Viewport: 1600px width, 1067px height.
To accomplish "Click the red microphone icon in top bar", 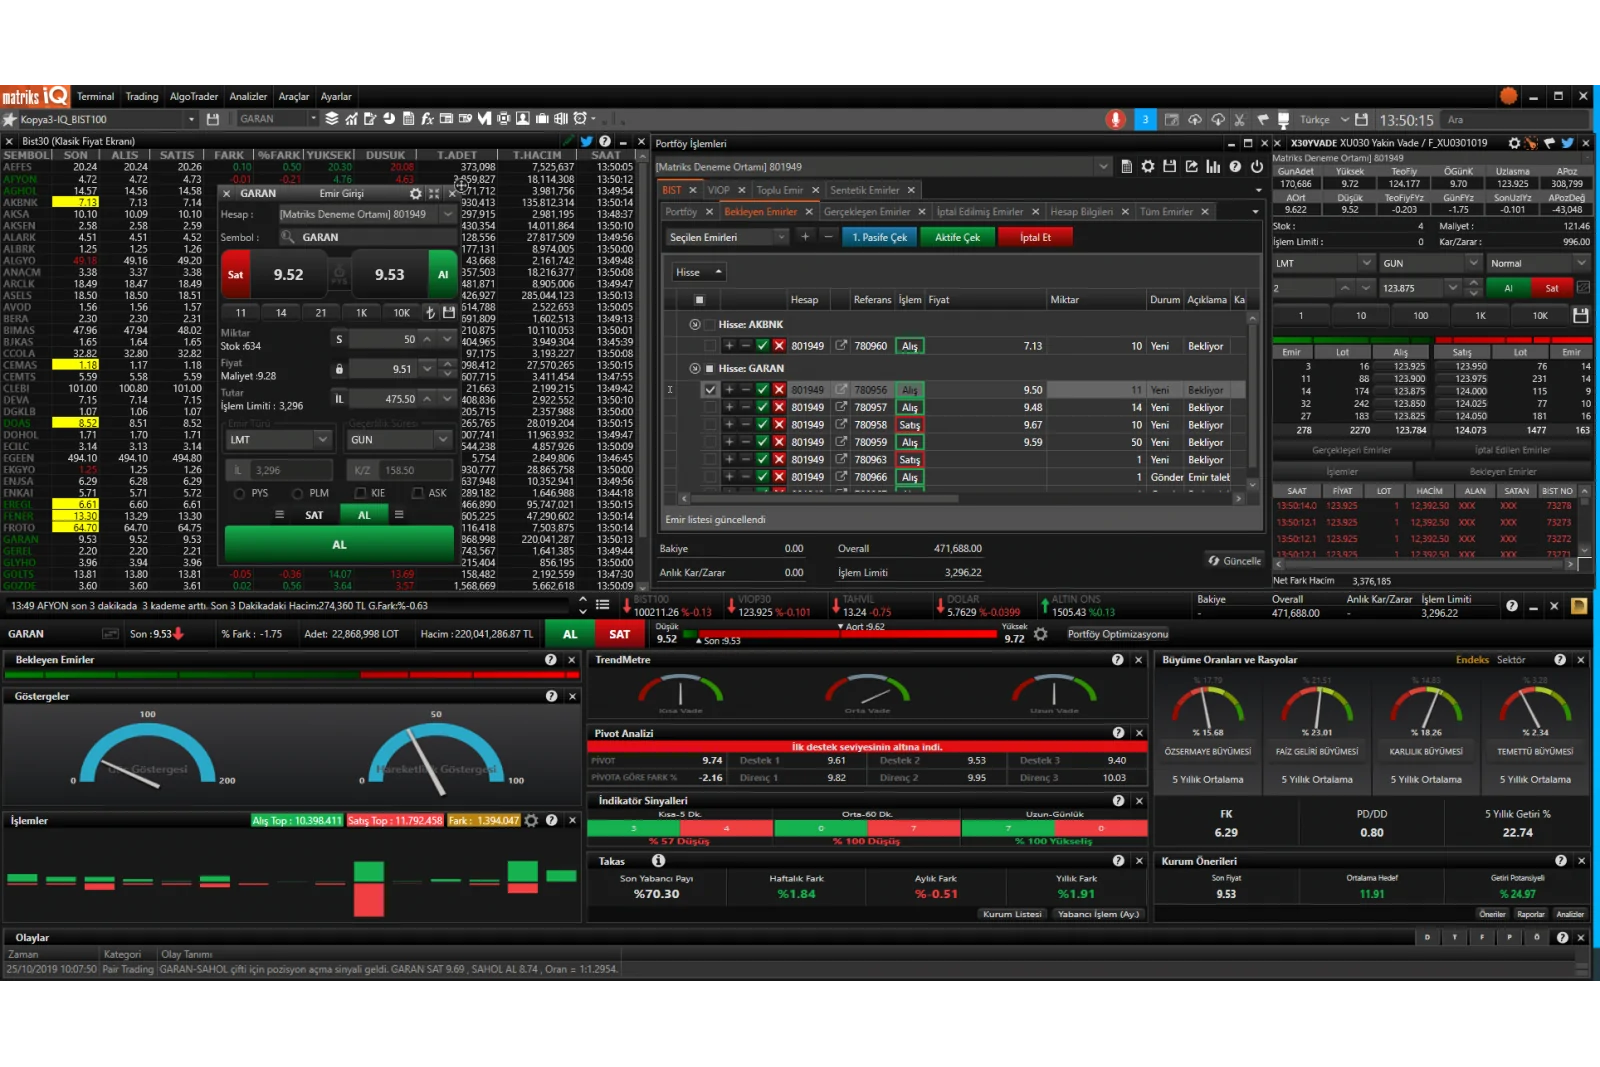I will click(x=1115, y=120).
